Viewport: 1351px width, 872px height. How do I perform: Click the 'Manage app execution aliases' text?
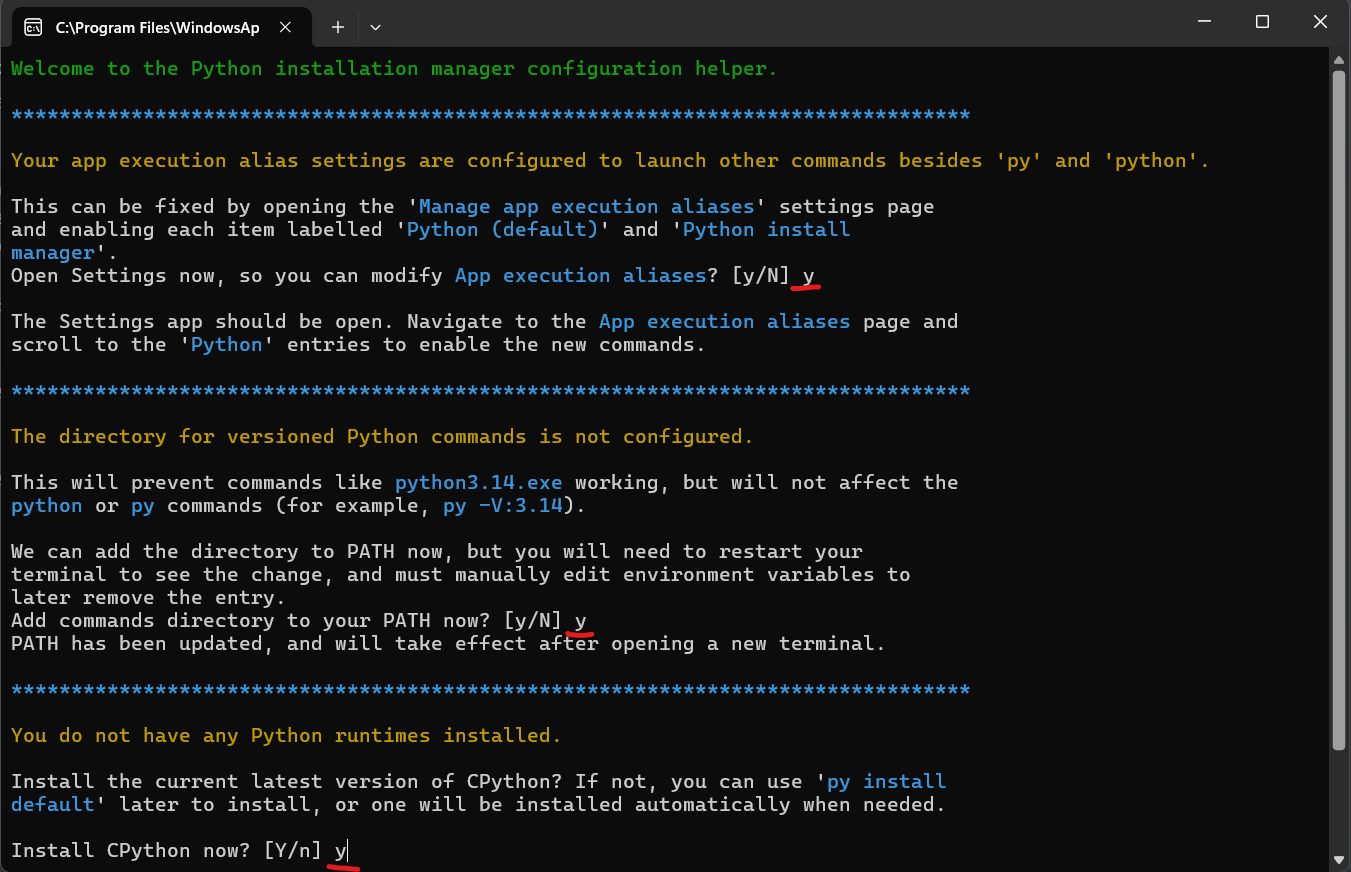586,207
